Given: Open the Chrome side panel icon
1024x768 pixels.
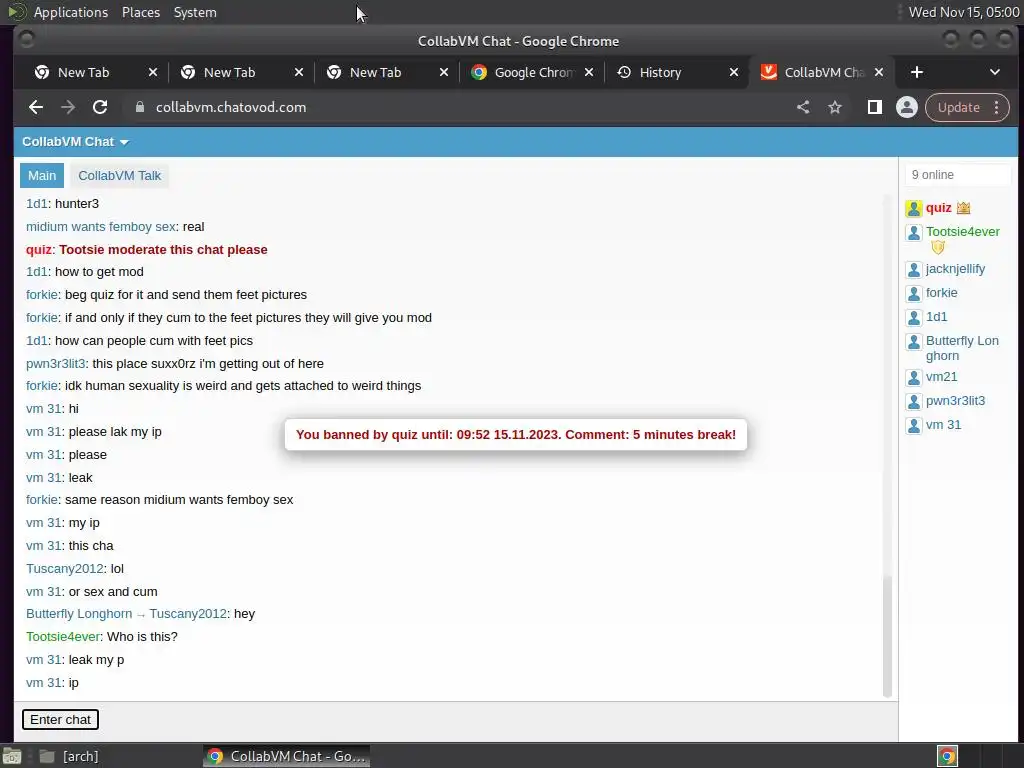Looking at the screenshot, I should click(x=874, y=107).
